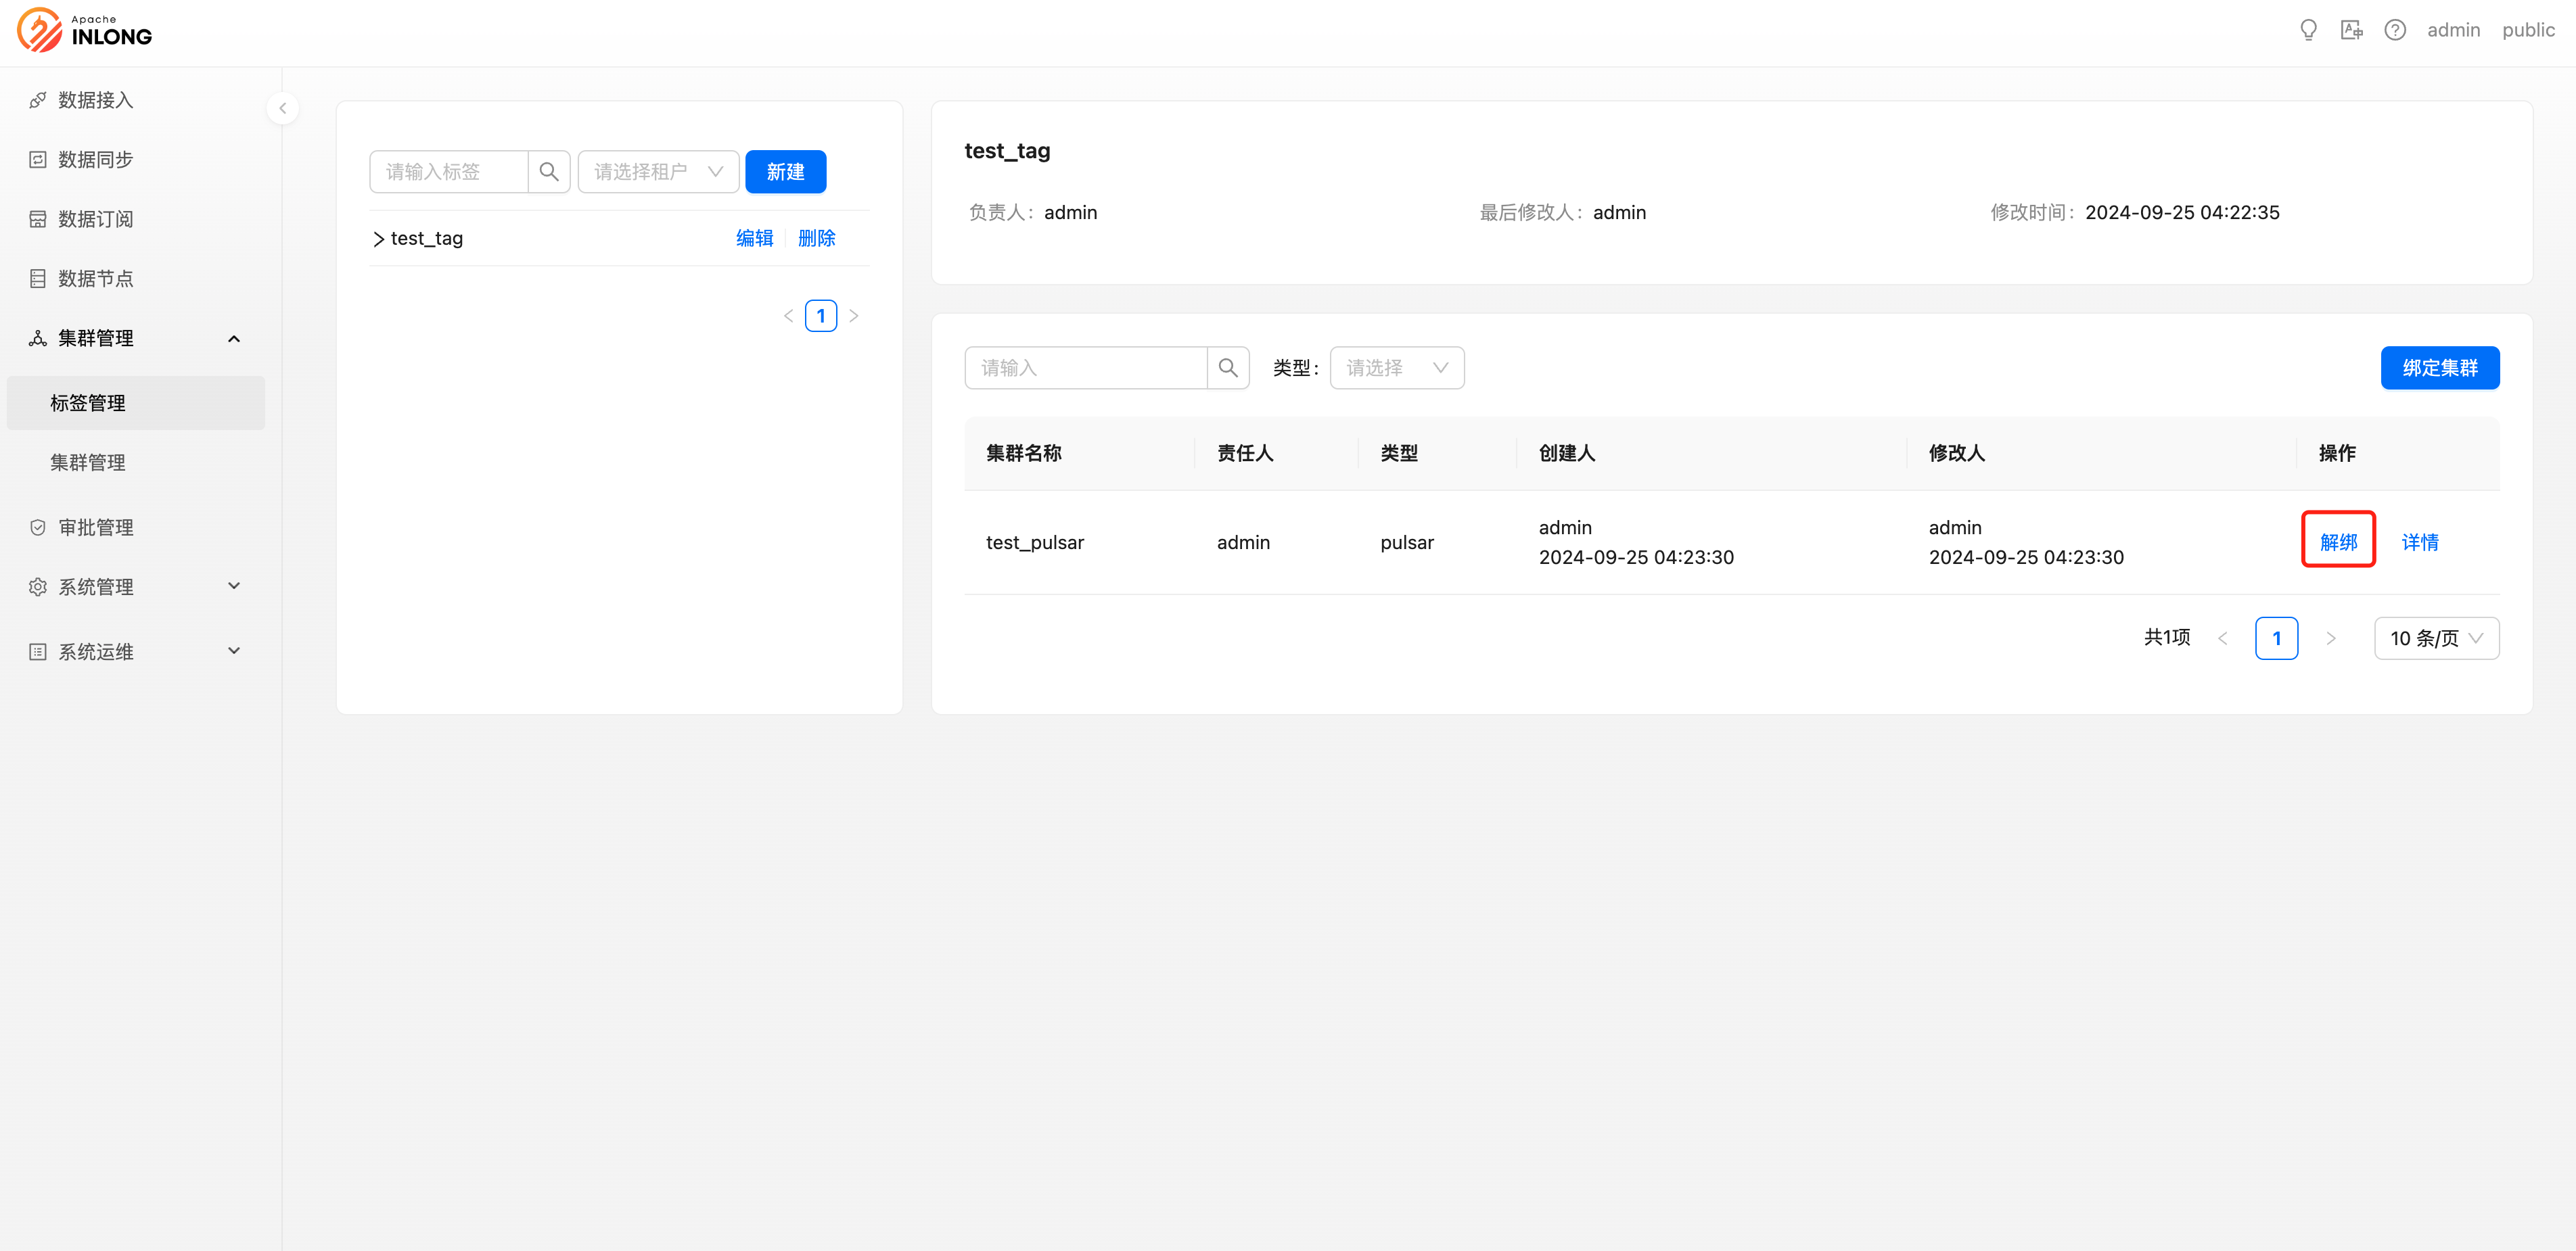This screenshot has width=2576, height=1251.
Task: Go to next page in cluster table
Action: 2330,638
